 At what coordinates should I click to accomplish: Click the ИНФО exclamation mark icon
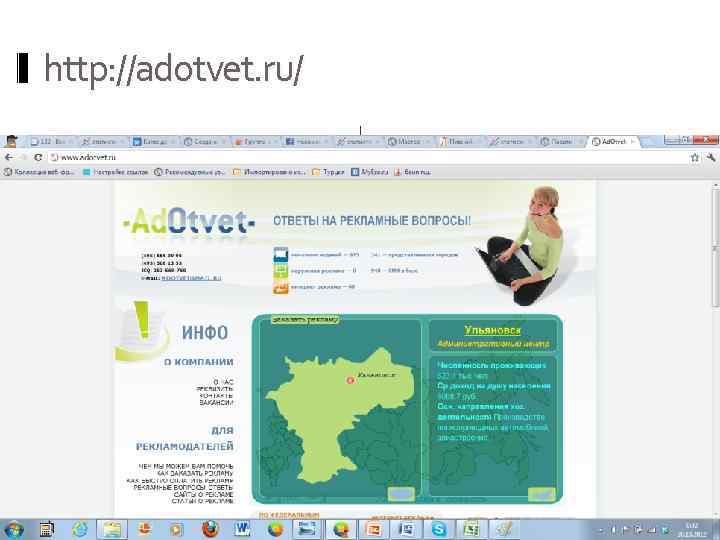(140, 330)
